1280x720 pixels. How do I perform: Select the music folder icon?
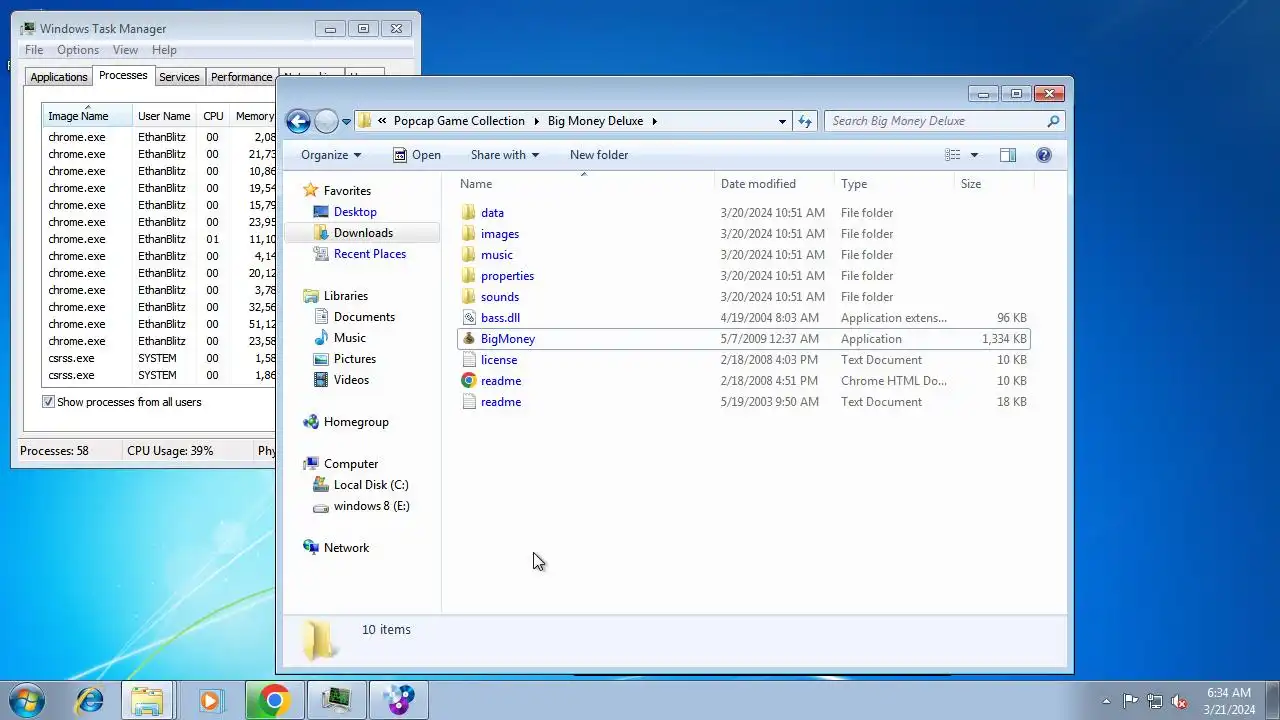pyautogui.click(x=469, y=255)
